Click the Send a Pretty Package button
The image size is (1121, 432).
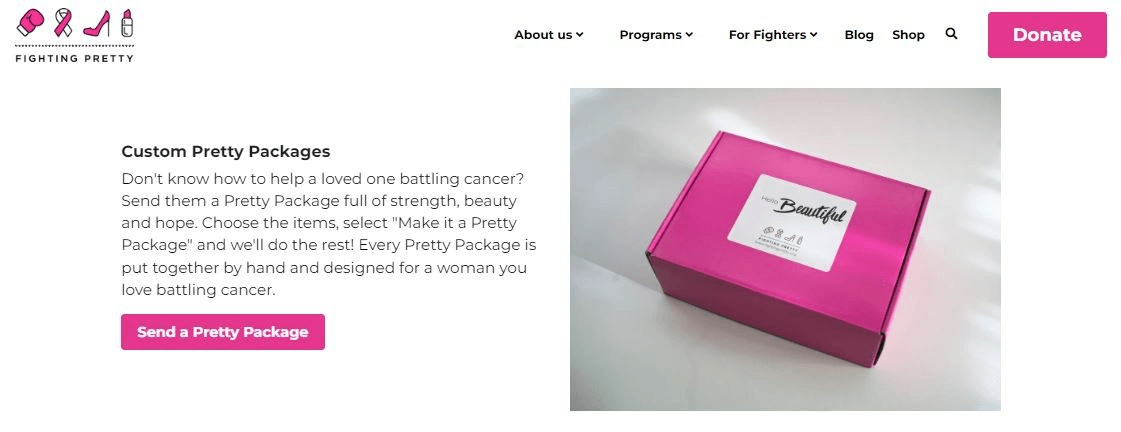223,332
